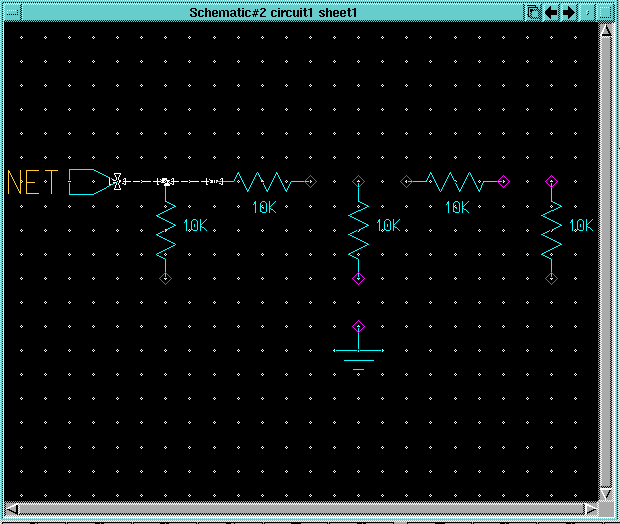Click the wire junction above the first vertical resistor
Image resolution: width=620 pixels, height=524 pixels.
tap(166, 182)
